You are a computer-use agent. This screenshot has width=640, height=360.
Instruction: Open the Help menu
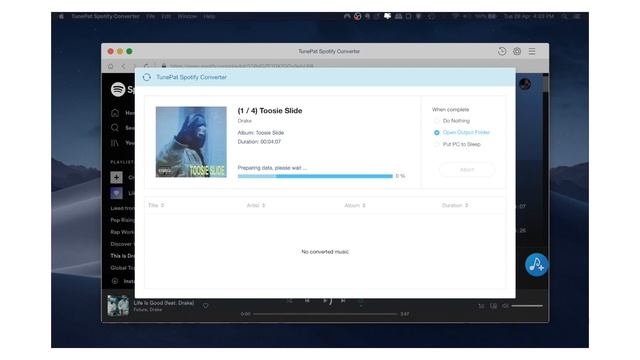[x=209, y=16]
